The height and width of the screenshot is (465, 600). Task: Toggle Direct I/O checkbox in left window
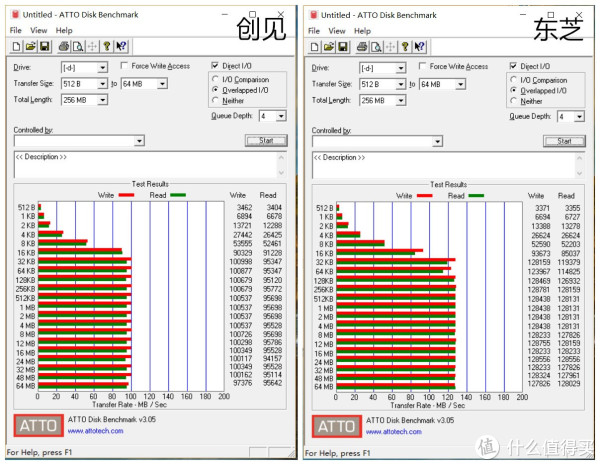215,65
